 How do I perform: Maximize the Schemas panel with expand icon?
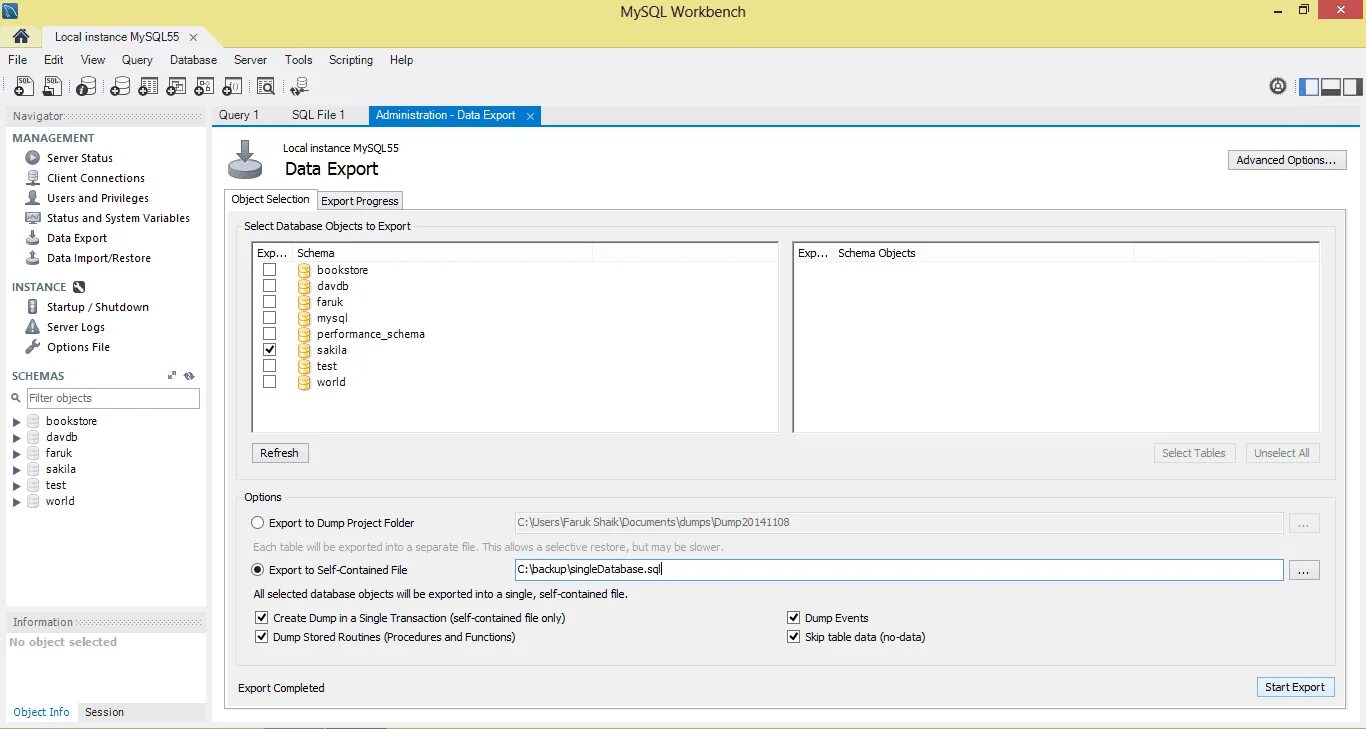pyautogui.click(x=172, y=376)
